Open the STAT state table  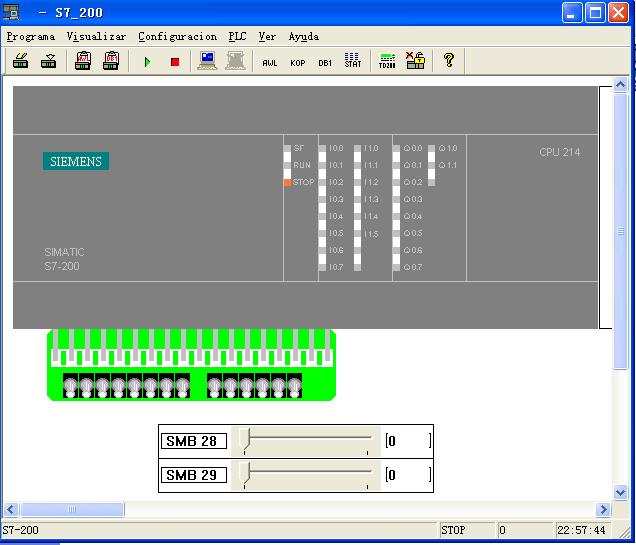pyautogui.click(x=352, y=60)
